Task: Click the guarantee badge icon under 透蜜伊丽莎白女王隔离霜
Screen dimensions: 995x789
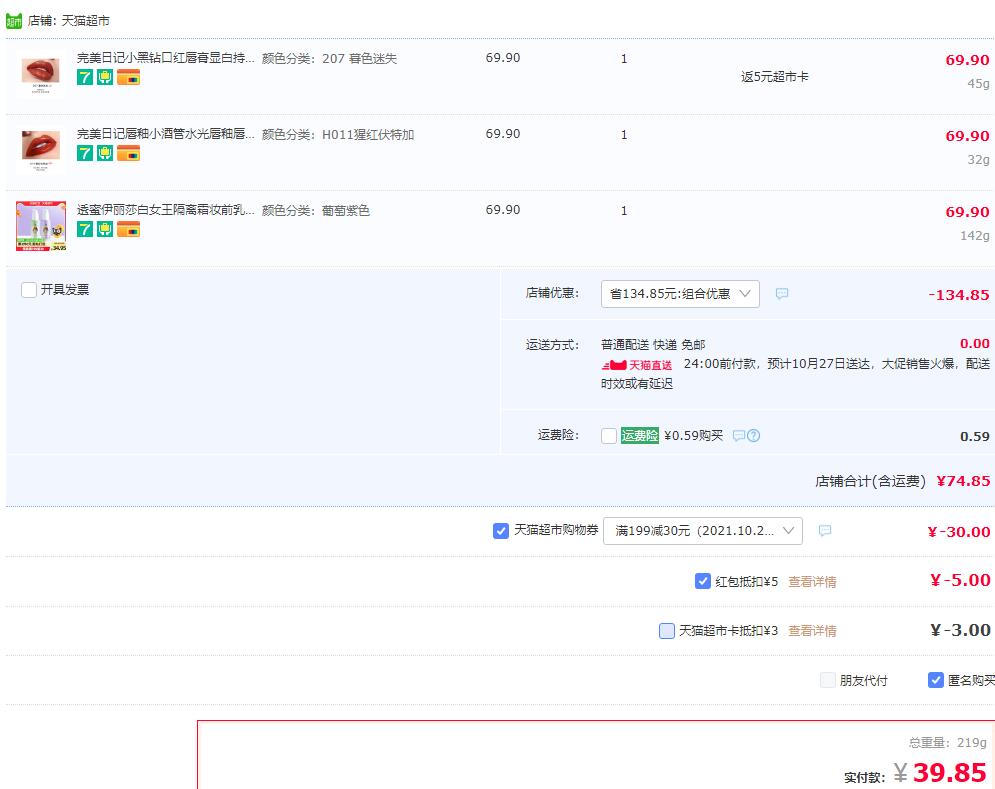Action: point(105,229)
